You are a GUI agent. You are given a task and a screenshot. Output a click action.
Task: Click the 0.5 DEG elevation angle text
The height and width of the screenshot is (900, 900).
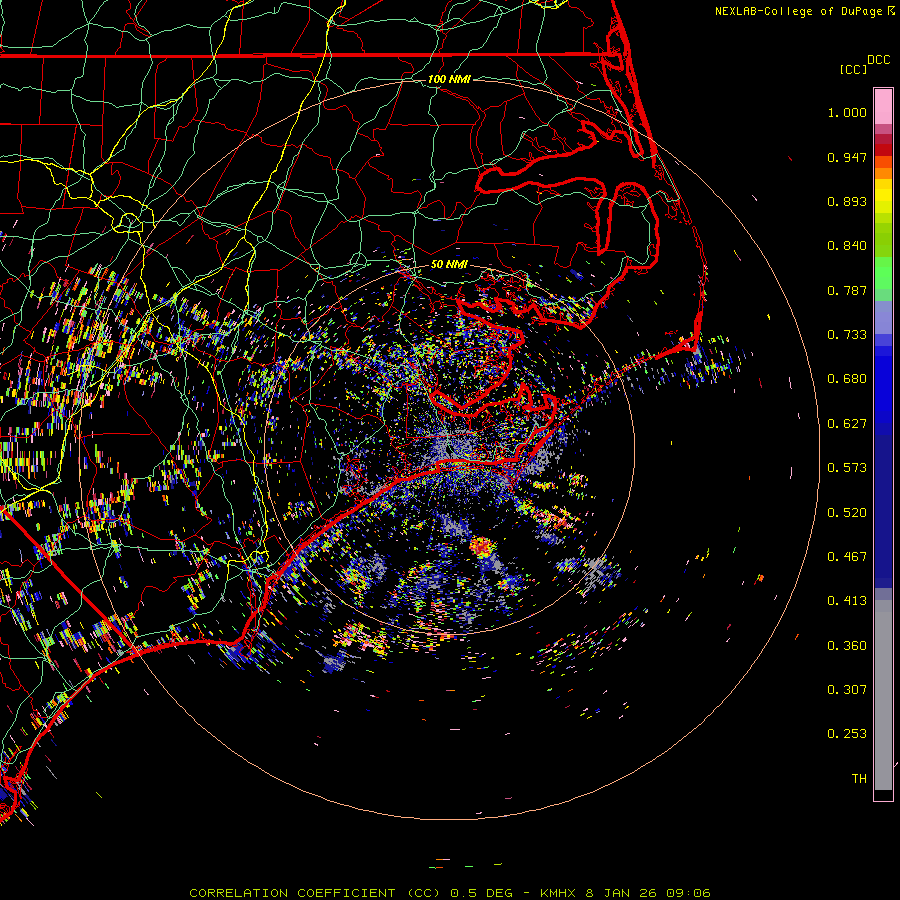pyautogui.click(x=481, y=893)
